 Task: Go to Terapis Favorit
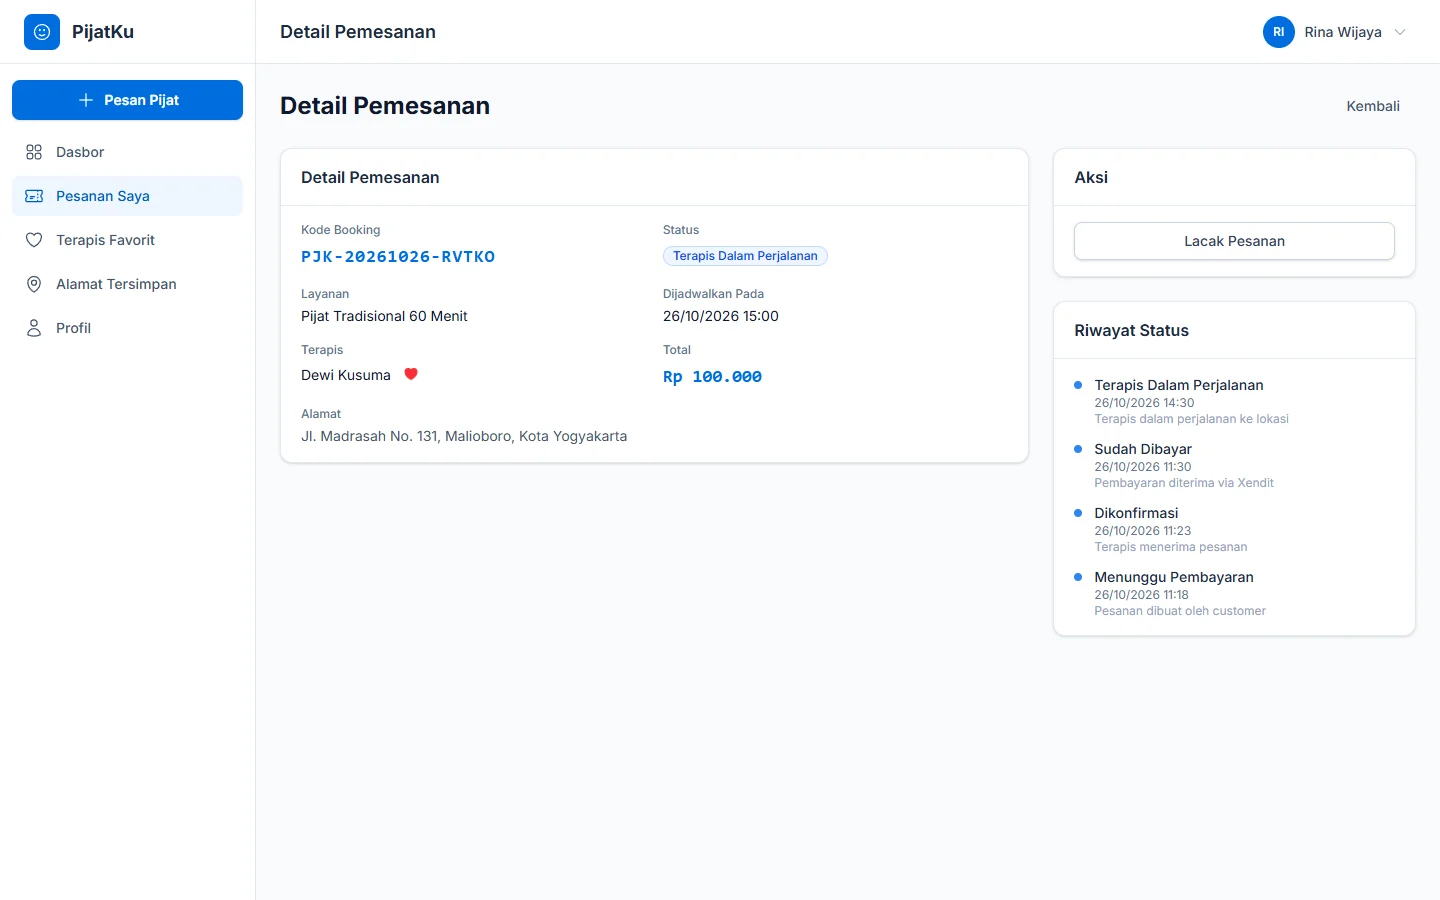pos(127,240)
